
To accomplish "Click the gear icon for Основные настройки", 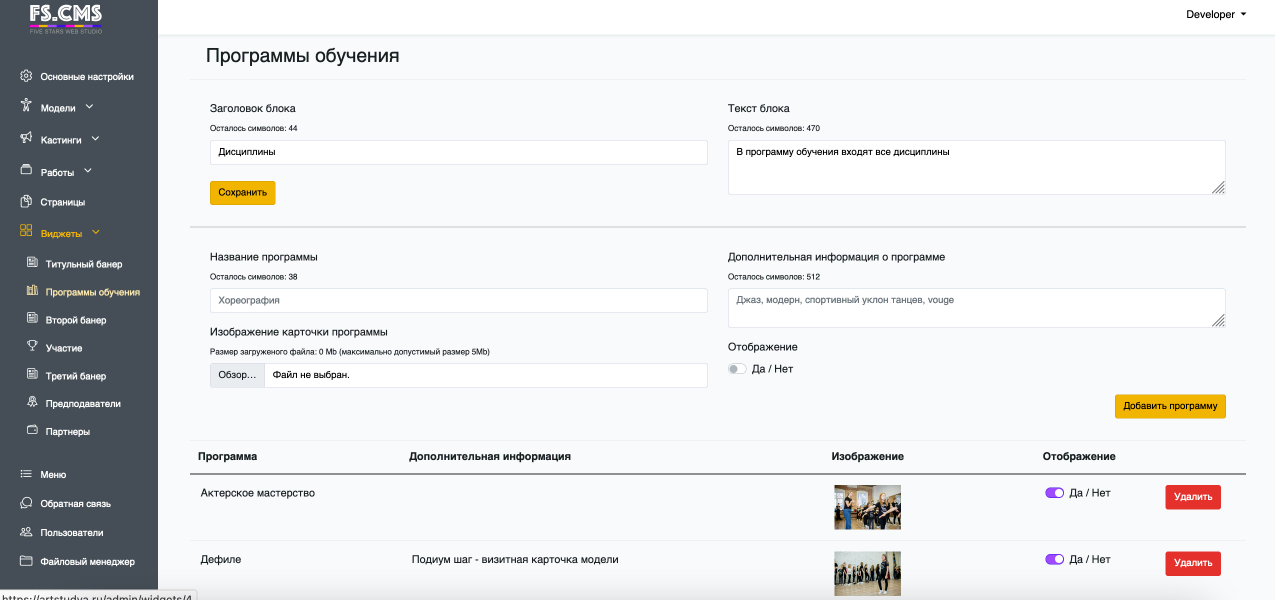I will (x=26, y=76).
